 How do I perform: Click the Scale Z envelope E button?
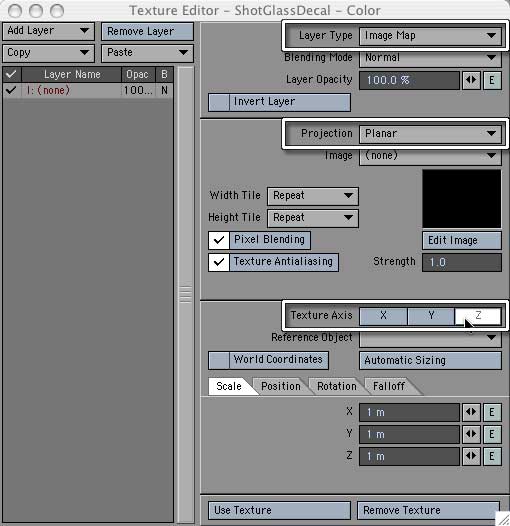(x=492, y=456)
